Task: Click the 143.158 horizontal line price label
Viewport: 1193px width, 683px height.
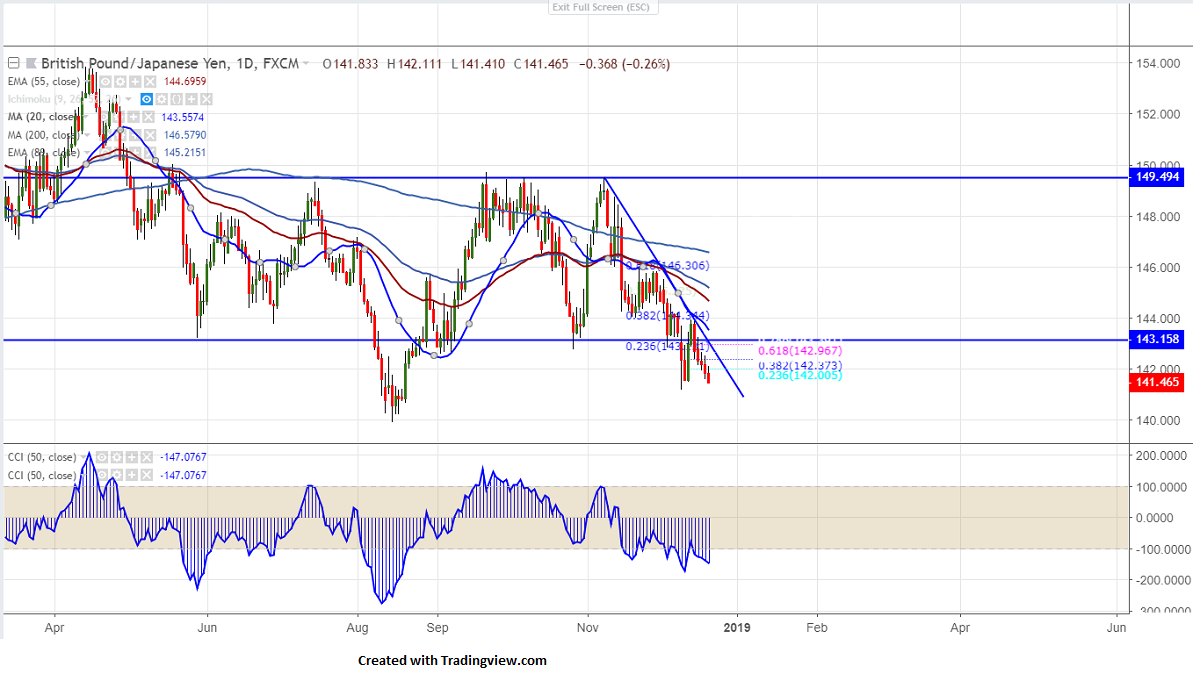Action: pyautogui.click(x=1157, y=339)
